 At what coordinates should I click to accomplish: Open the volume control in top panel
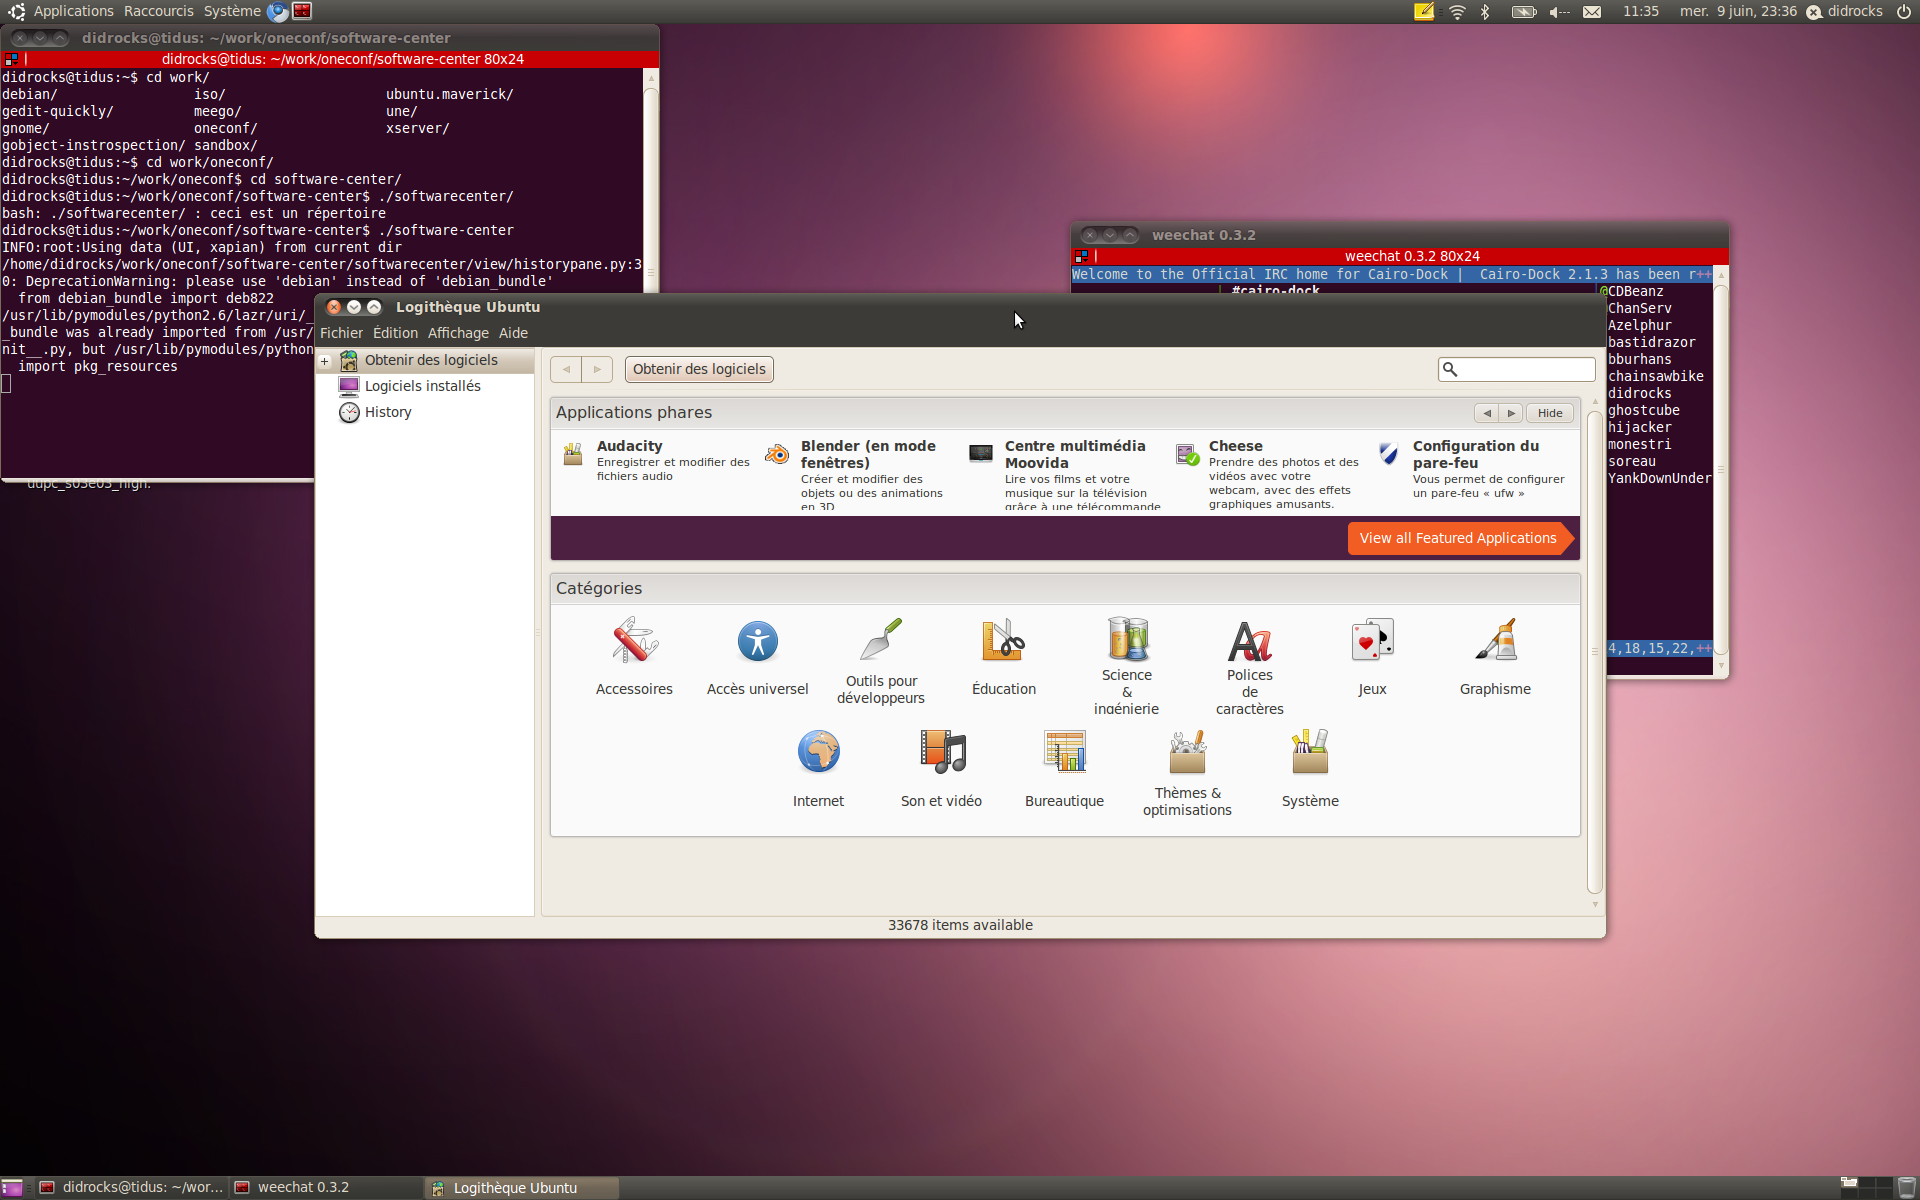(1559, 12)
